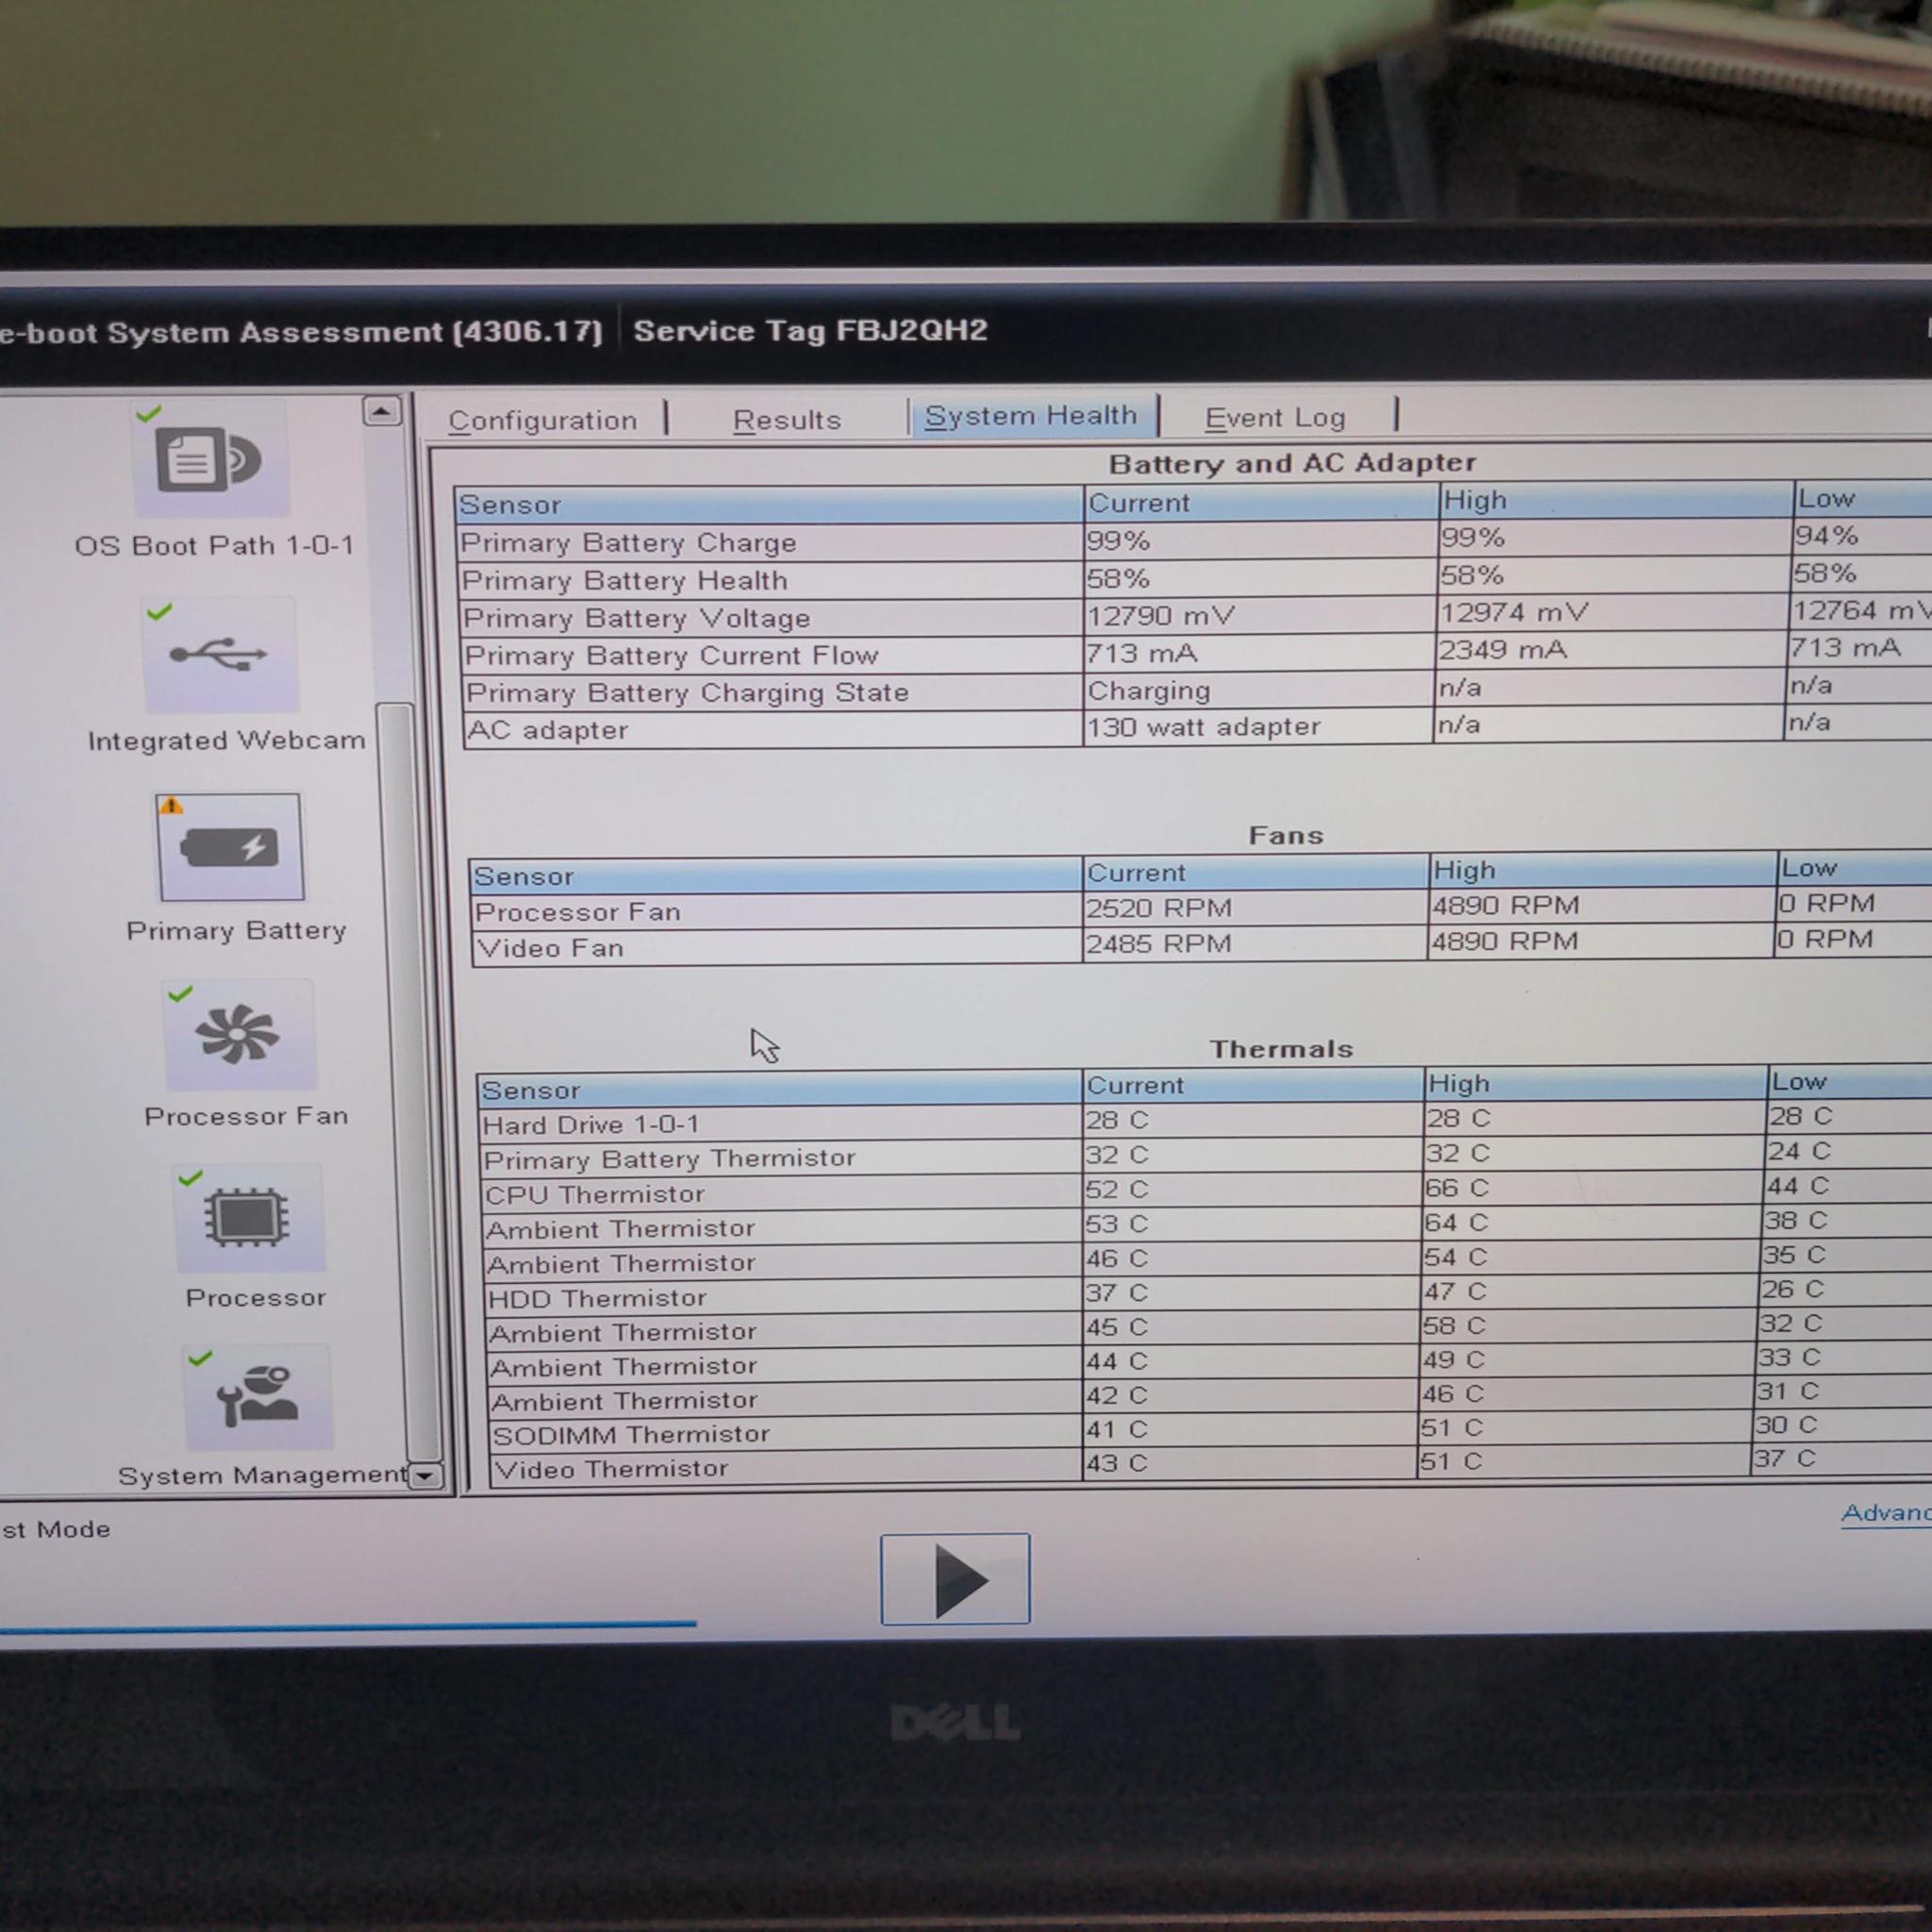Click the Primary Battery Health row label
Viewport: 1932px width, 1932px height.
tap(624, 580)
